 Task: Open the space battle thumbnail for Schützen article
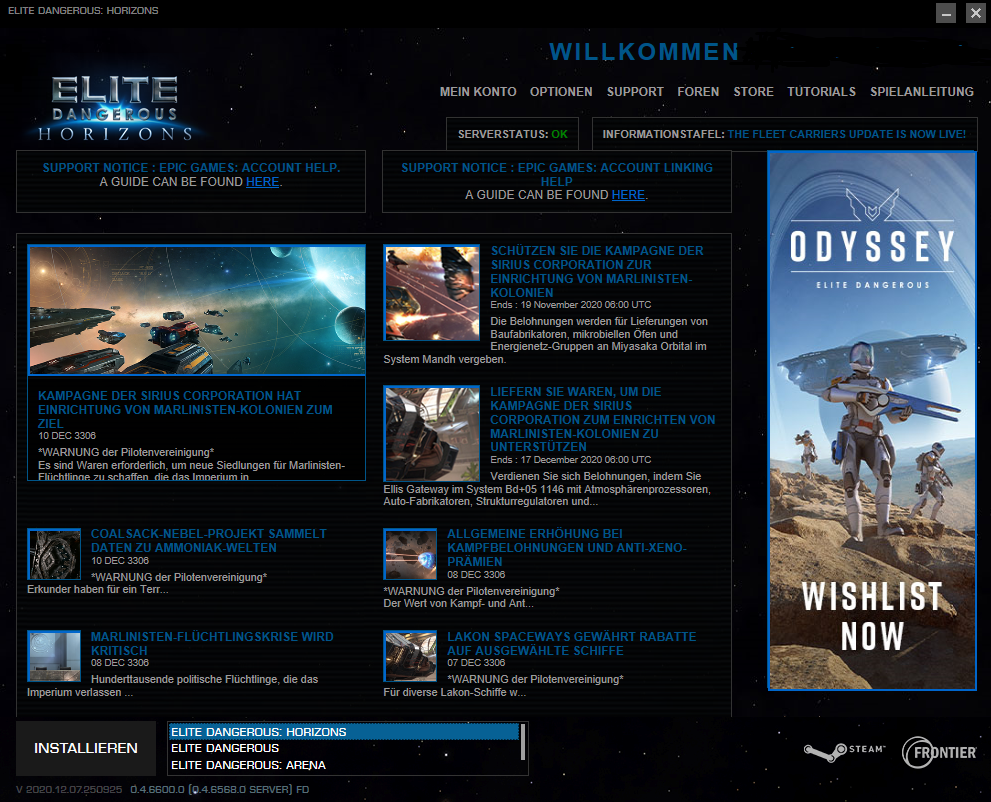pos(432,293)
